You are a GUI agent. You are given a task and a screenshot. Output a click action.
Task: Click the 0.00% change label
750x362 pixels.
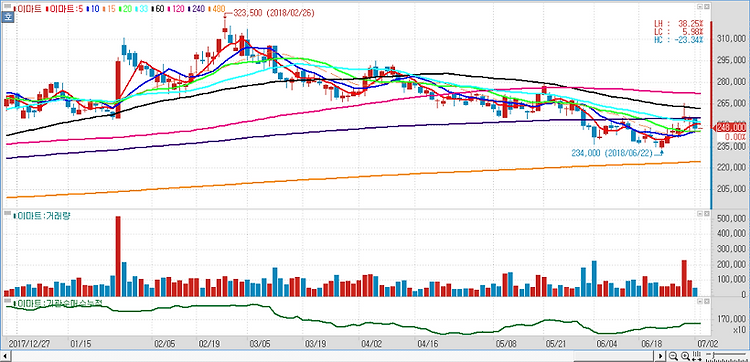click(735, 137)
